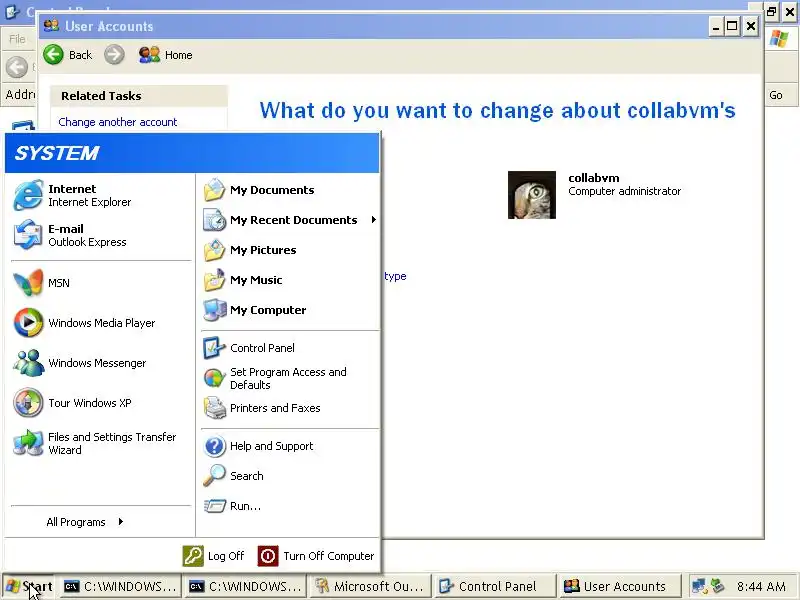The height and width of the screenshot is (600, 800).
Task: Click system clock showing 8:44 AM
Action: [761, 587]
